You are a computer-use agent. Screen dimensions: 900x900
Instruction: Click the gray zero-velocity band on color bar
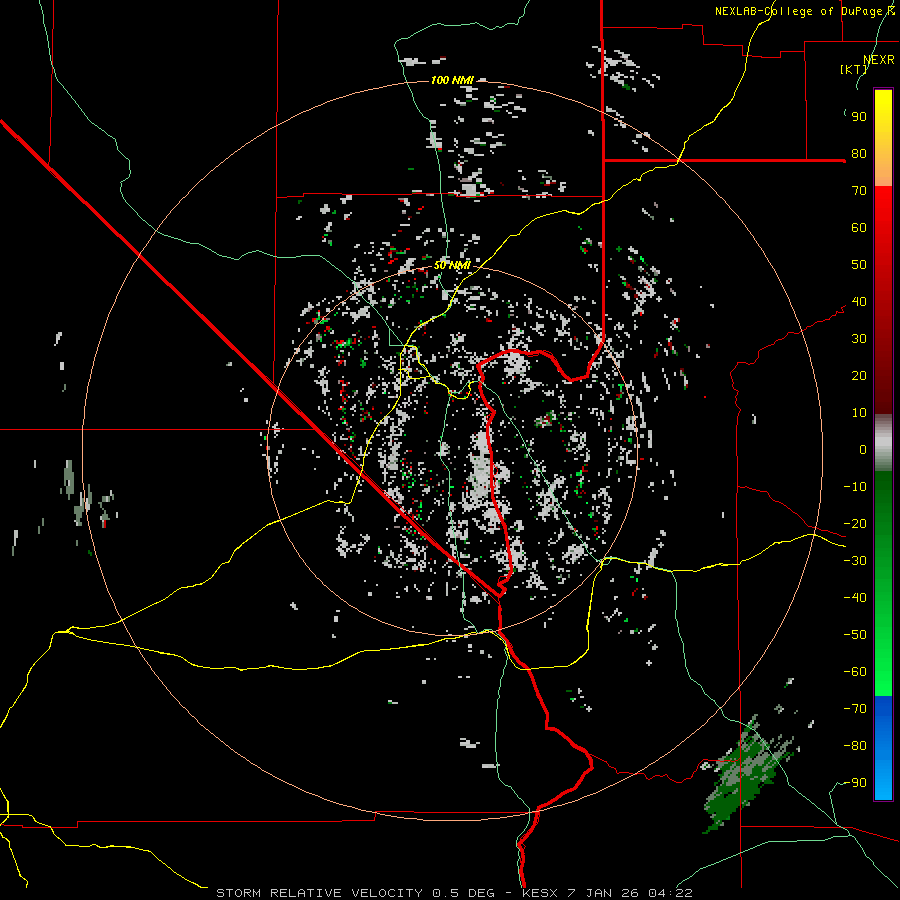click(x=883, y=442)
